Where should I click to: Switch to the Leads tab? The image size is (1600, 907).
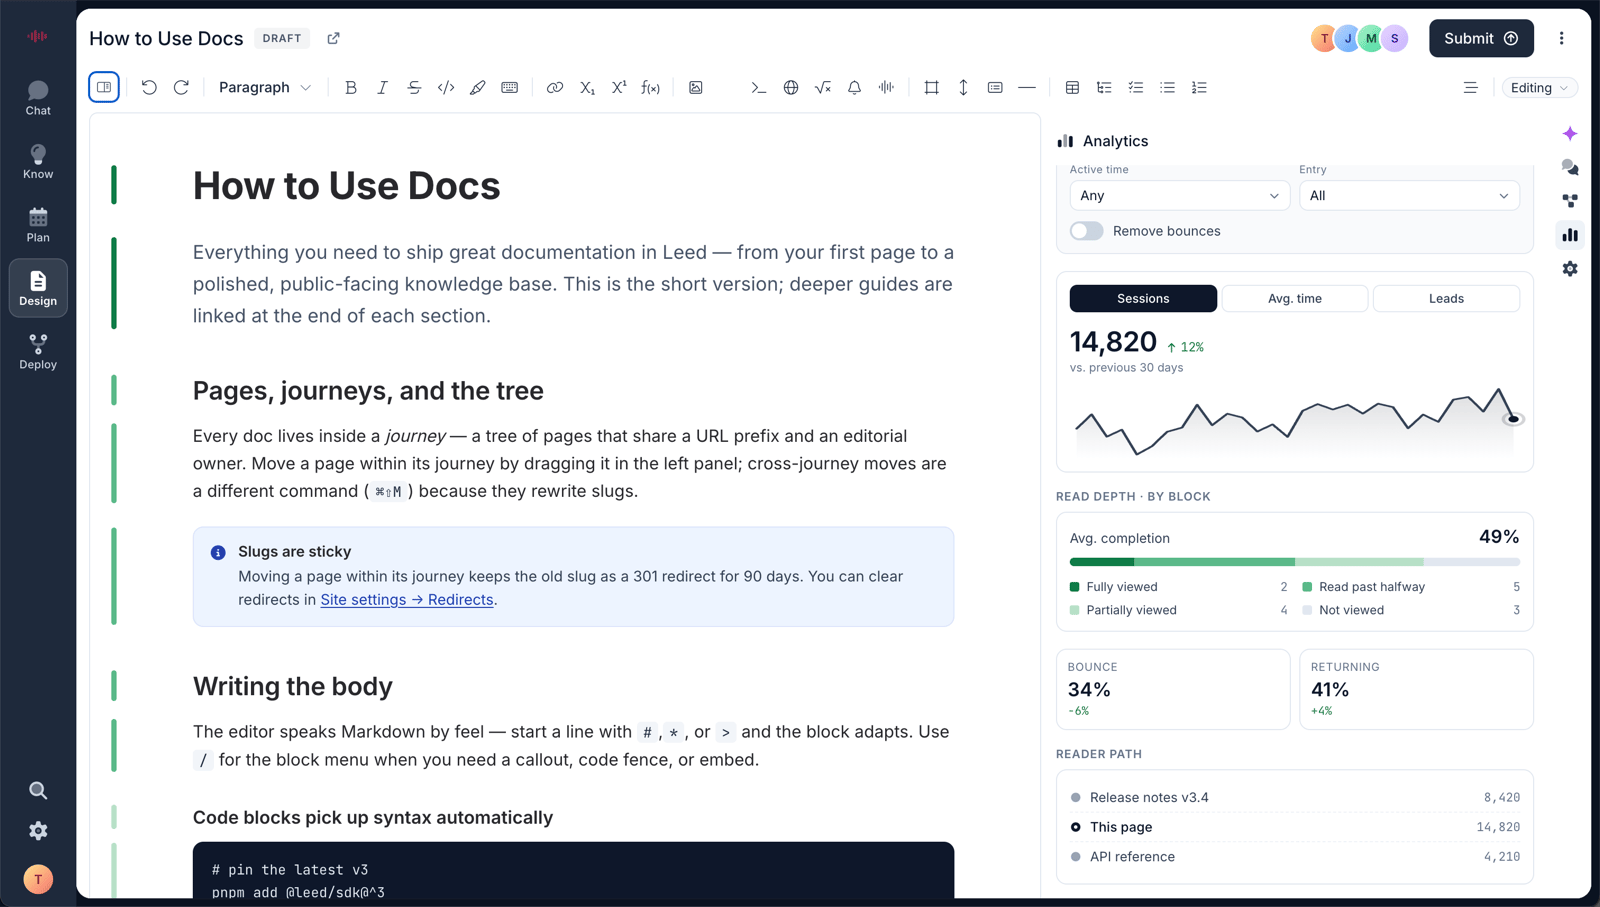tap(1446, 298)
